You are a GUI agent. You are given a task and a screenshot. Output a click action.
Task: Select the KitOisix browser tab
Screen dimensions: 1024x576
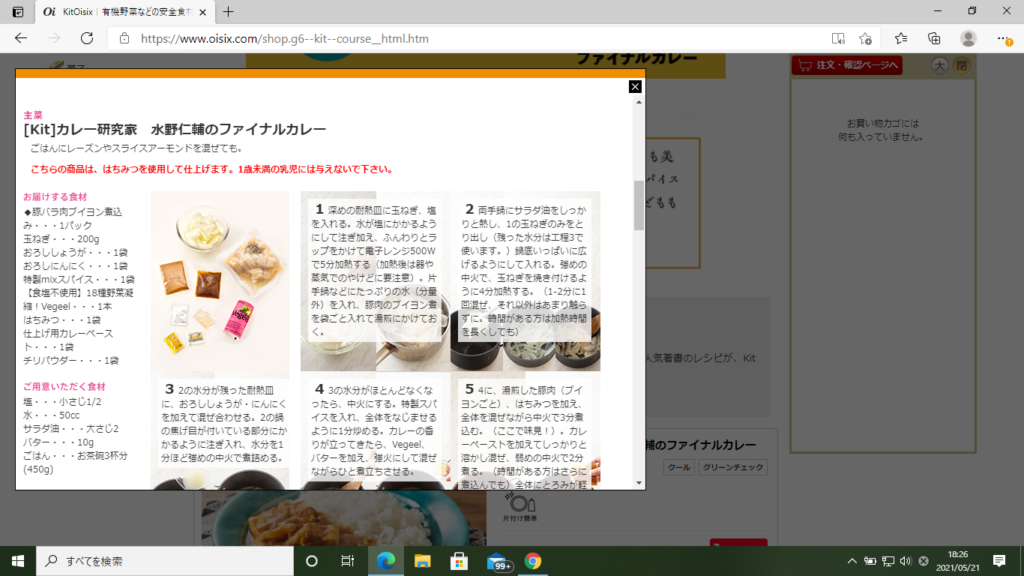[x=126, y=12]
